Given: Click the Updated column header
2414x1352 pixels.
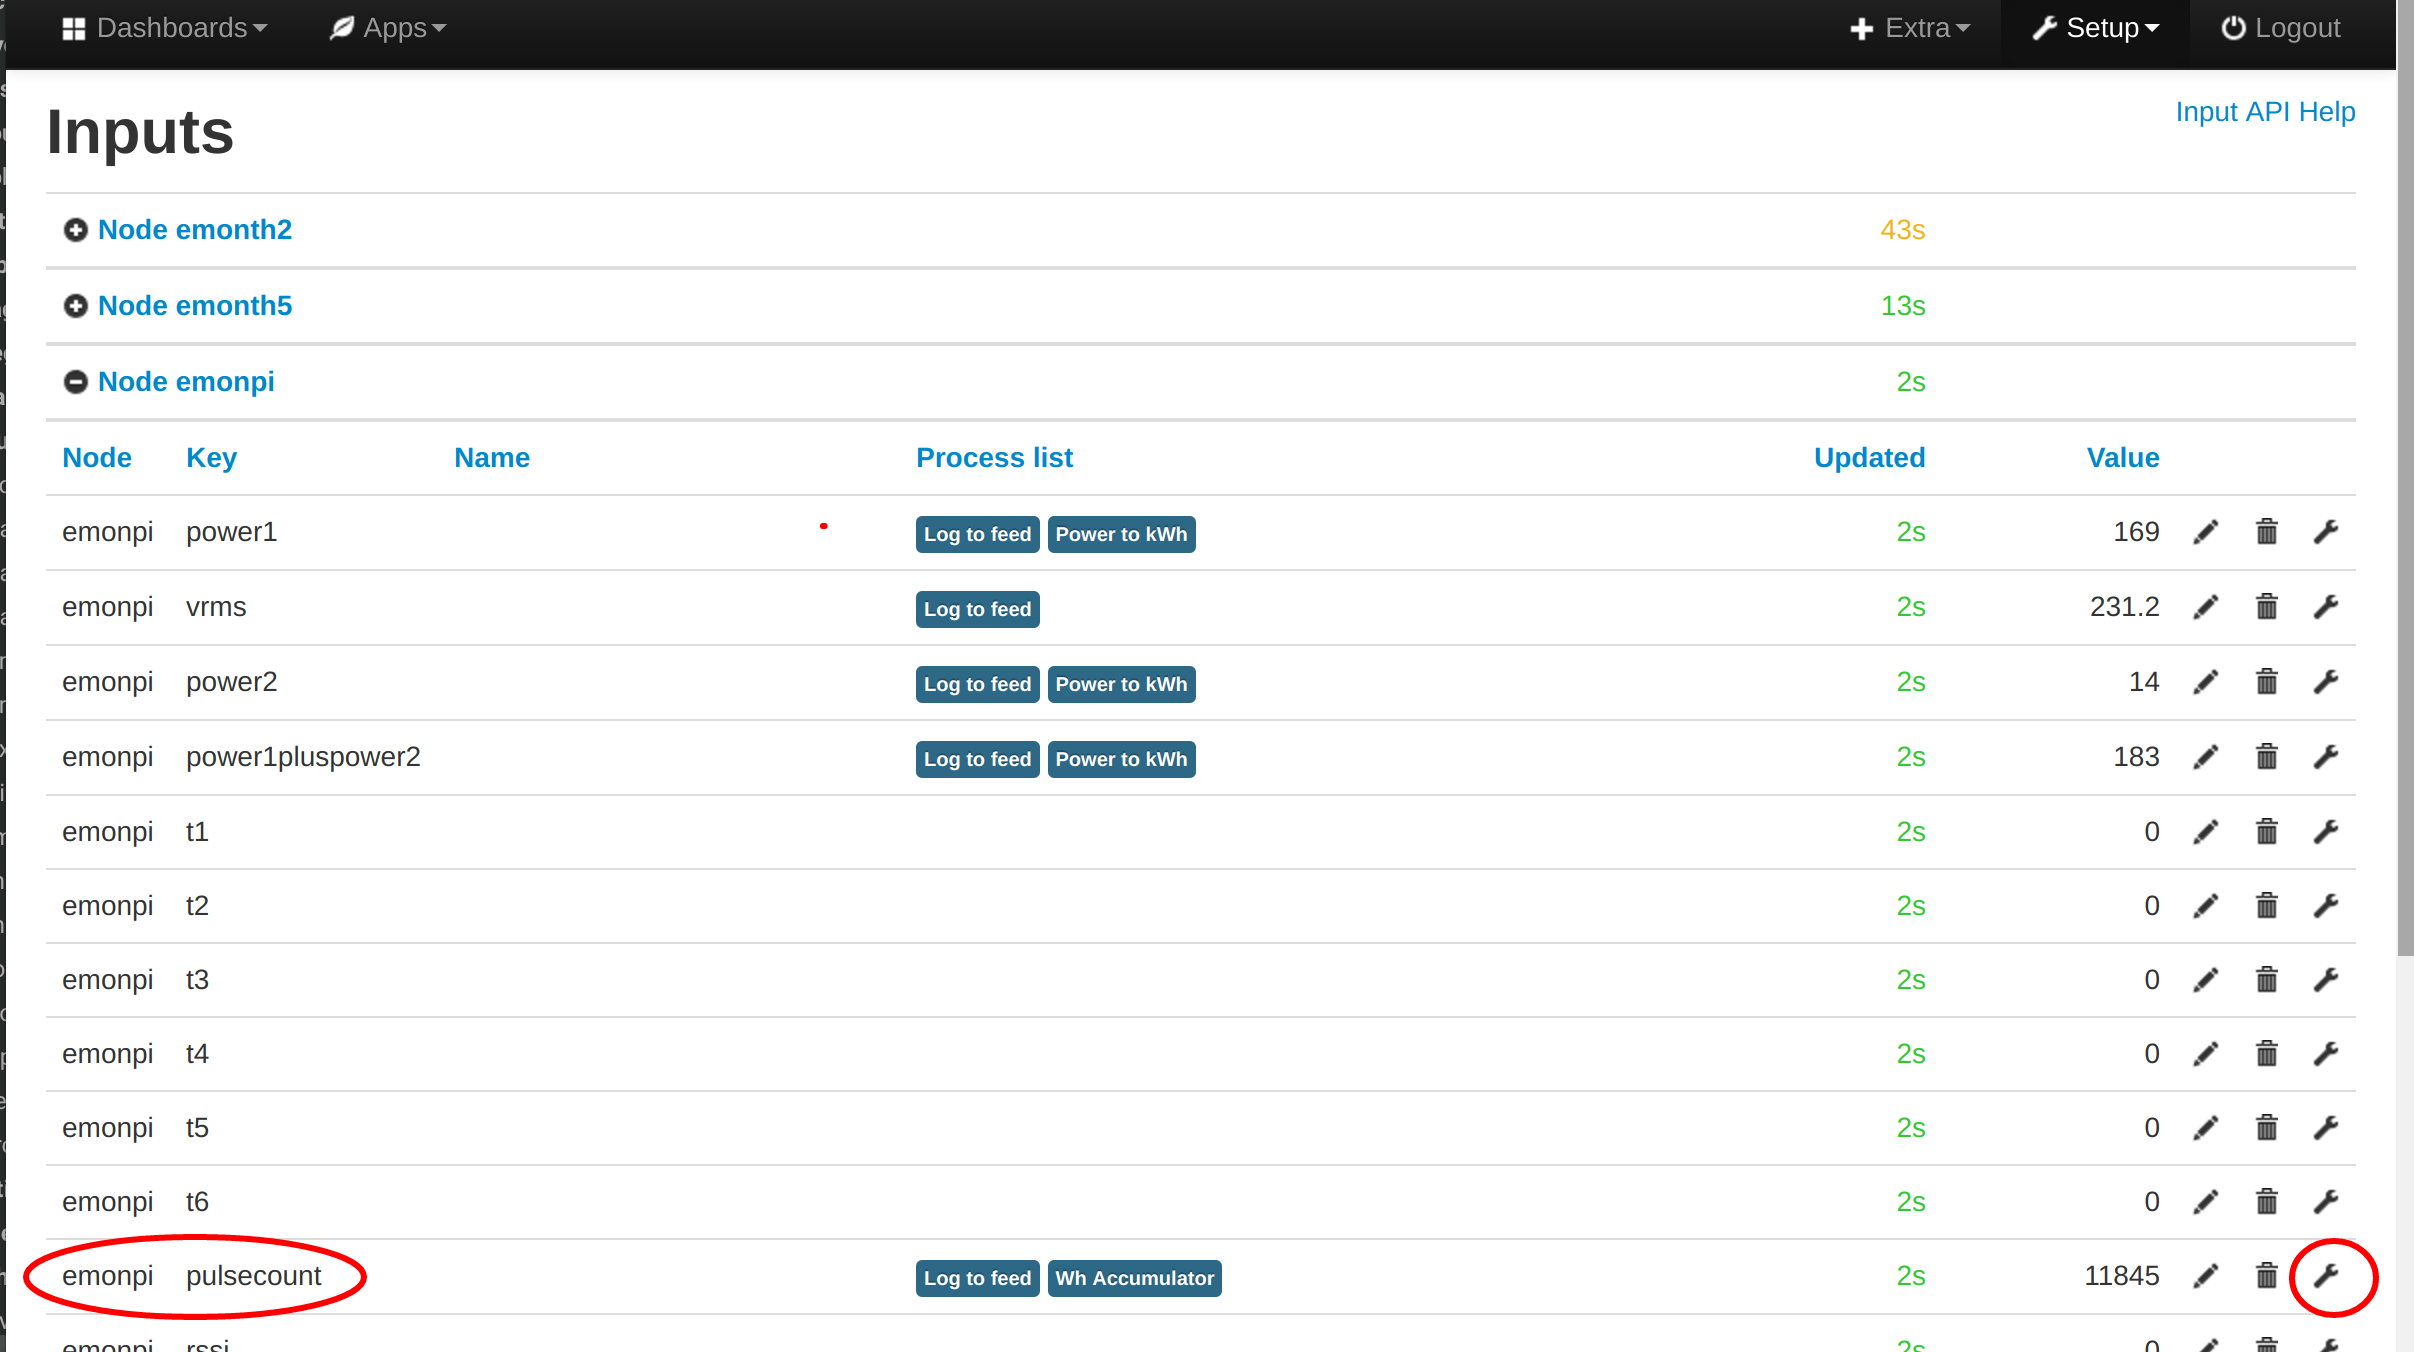Looking at the screenshot, I should coord(1869,458).
